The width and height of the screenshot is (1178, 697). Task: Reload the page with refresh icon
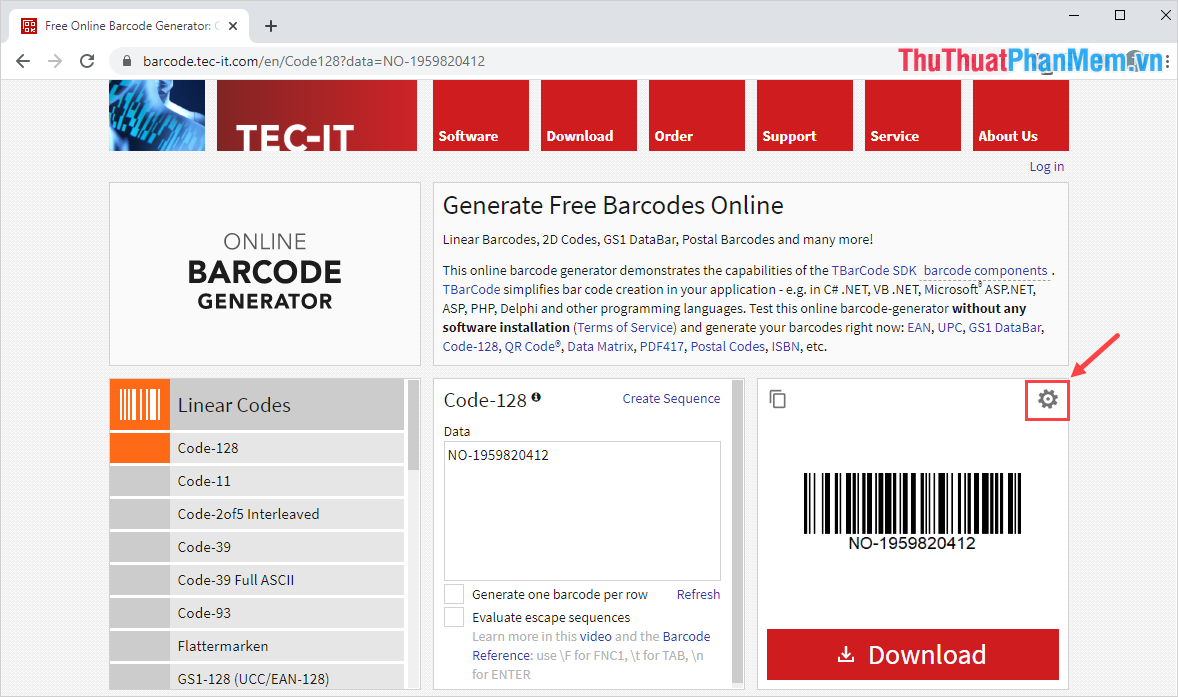87,61
